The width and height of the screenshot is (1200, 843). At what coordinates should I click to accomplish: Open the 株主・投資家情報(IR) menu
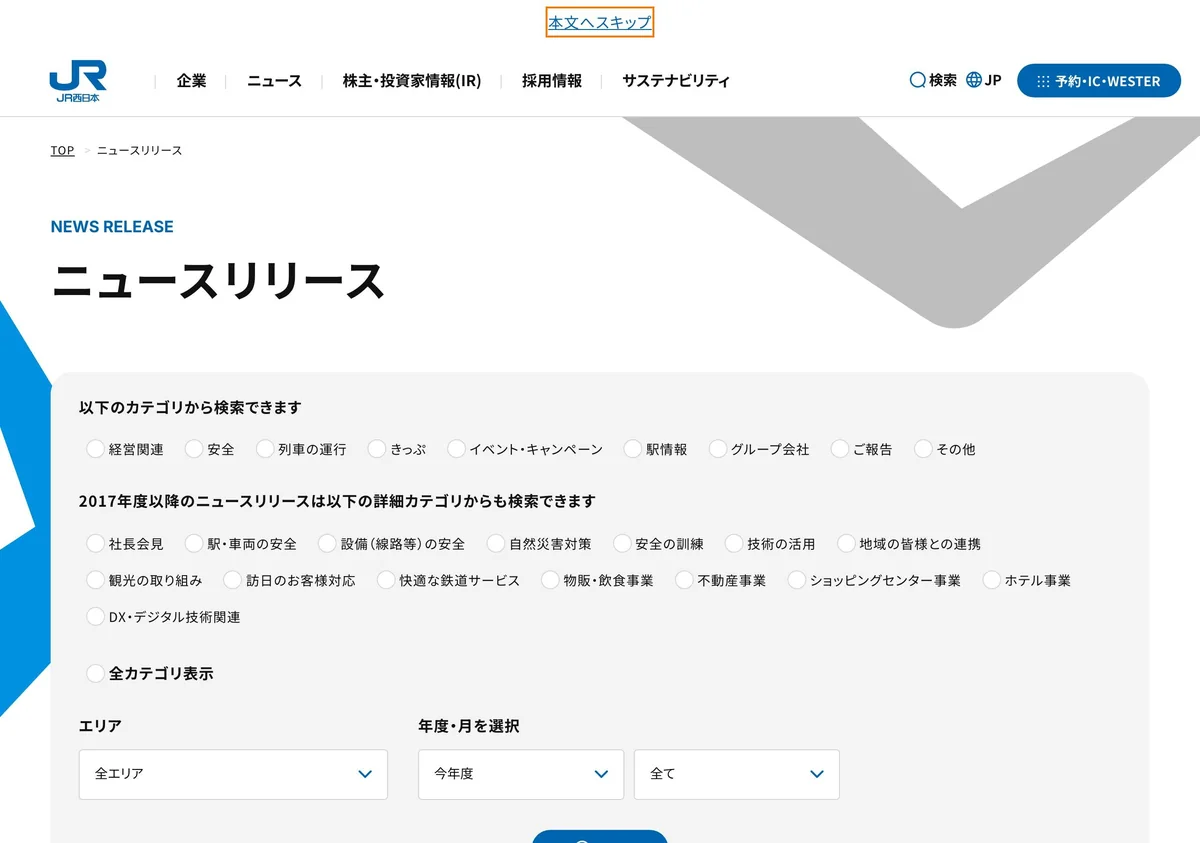pyautogui.click(x=412, y=81)
